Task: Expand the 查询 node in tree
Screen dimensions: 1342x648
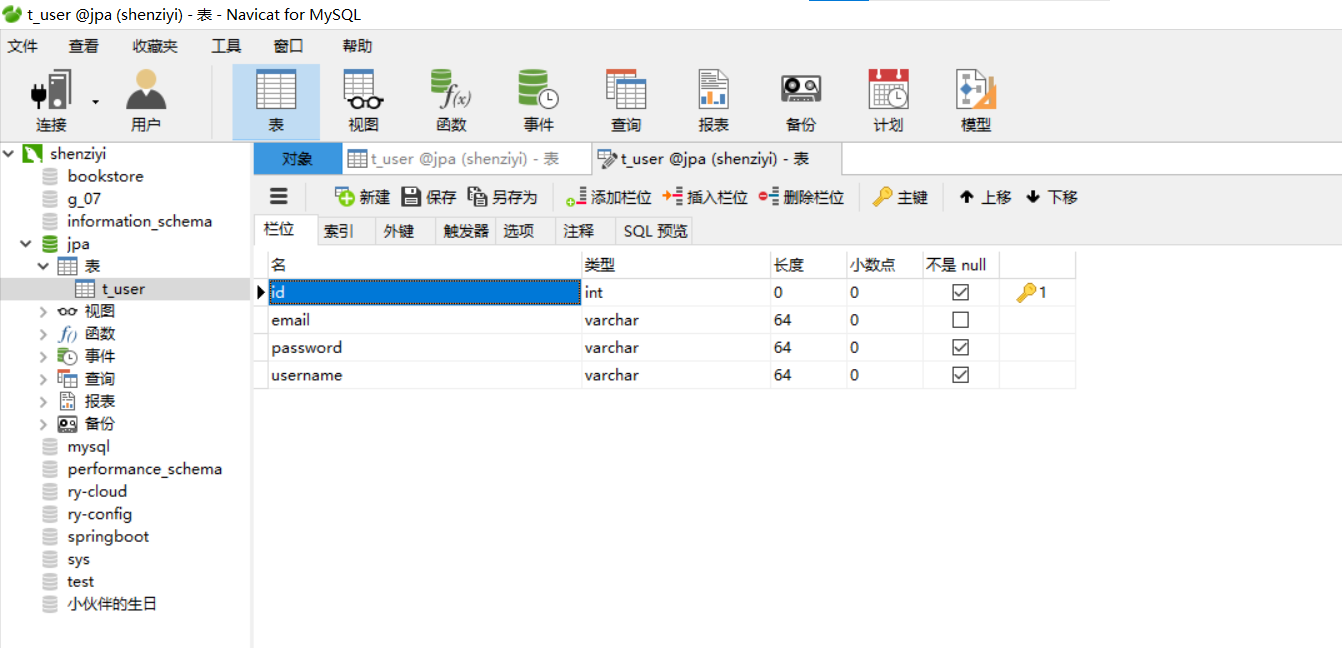Action: pyautogui.click(x=43, y=379)
